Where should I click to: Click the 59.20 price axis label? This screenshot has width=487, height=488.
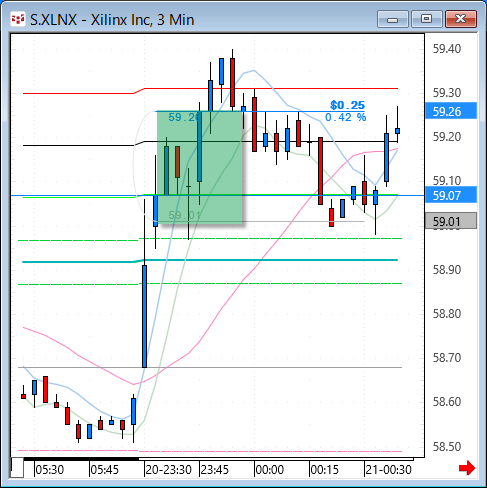(447, 137)
